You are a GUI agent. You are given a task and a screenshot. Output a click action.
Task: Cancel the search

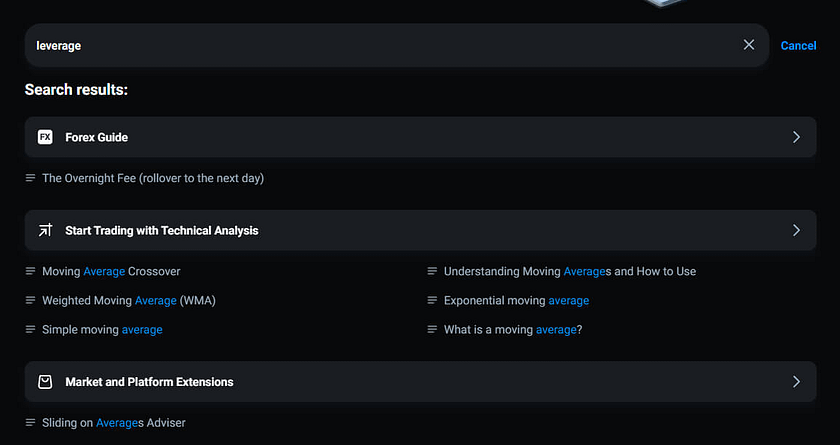[x=798, y=45]
